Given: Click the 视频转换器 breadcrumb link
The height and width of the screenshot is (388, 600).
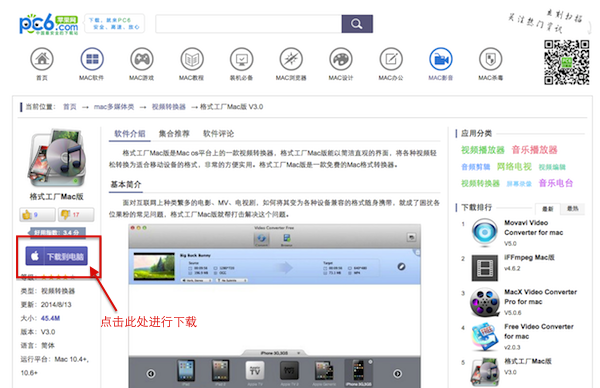Looking at the screenshot, I should click(169, 107).
